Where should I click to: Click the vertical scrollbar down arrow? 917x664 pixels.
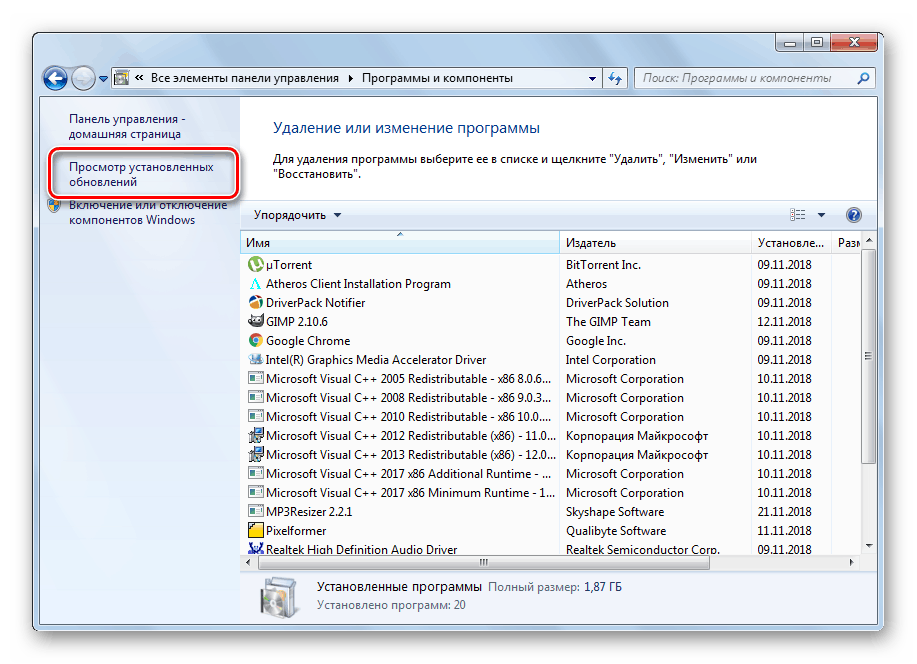[x=869, y=546]
